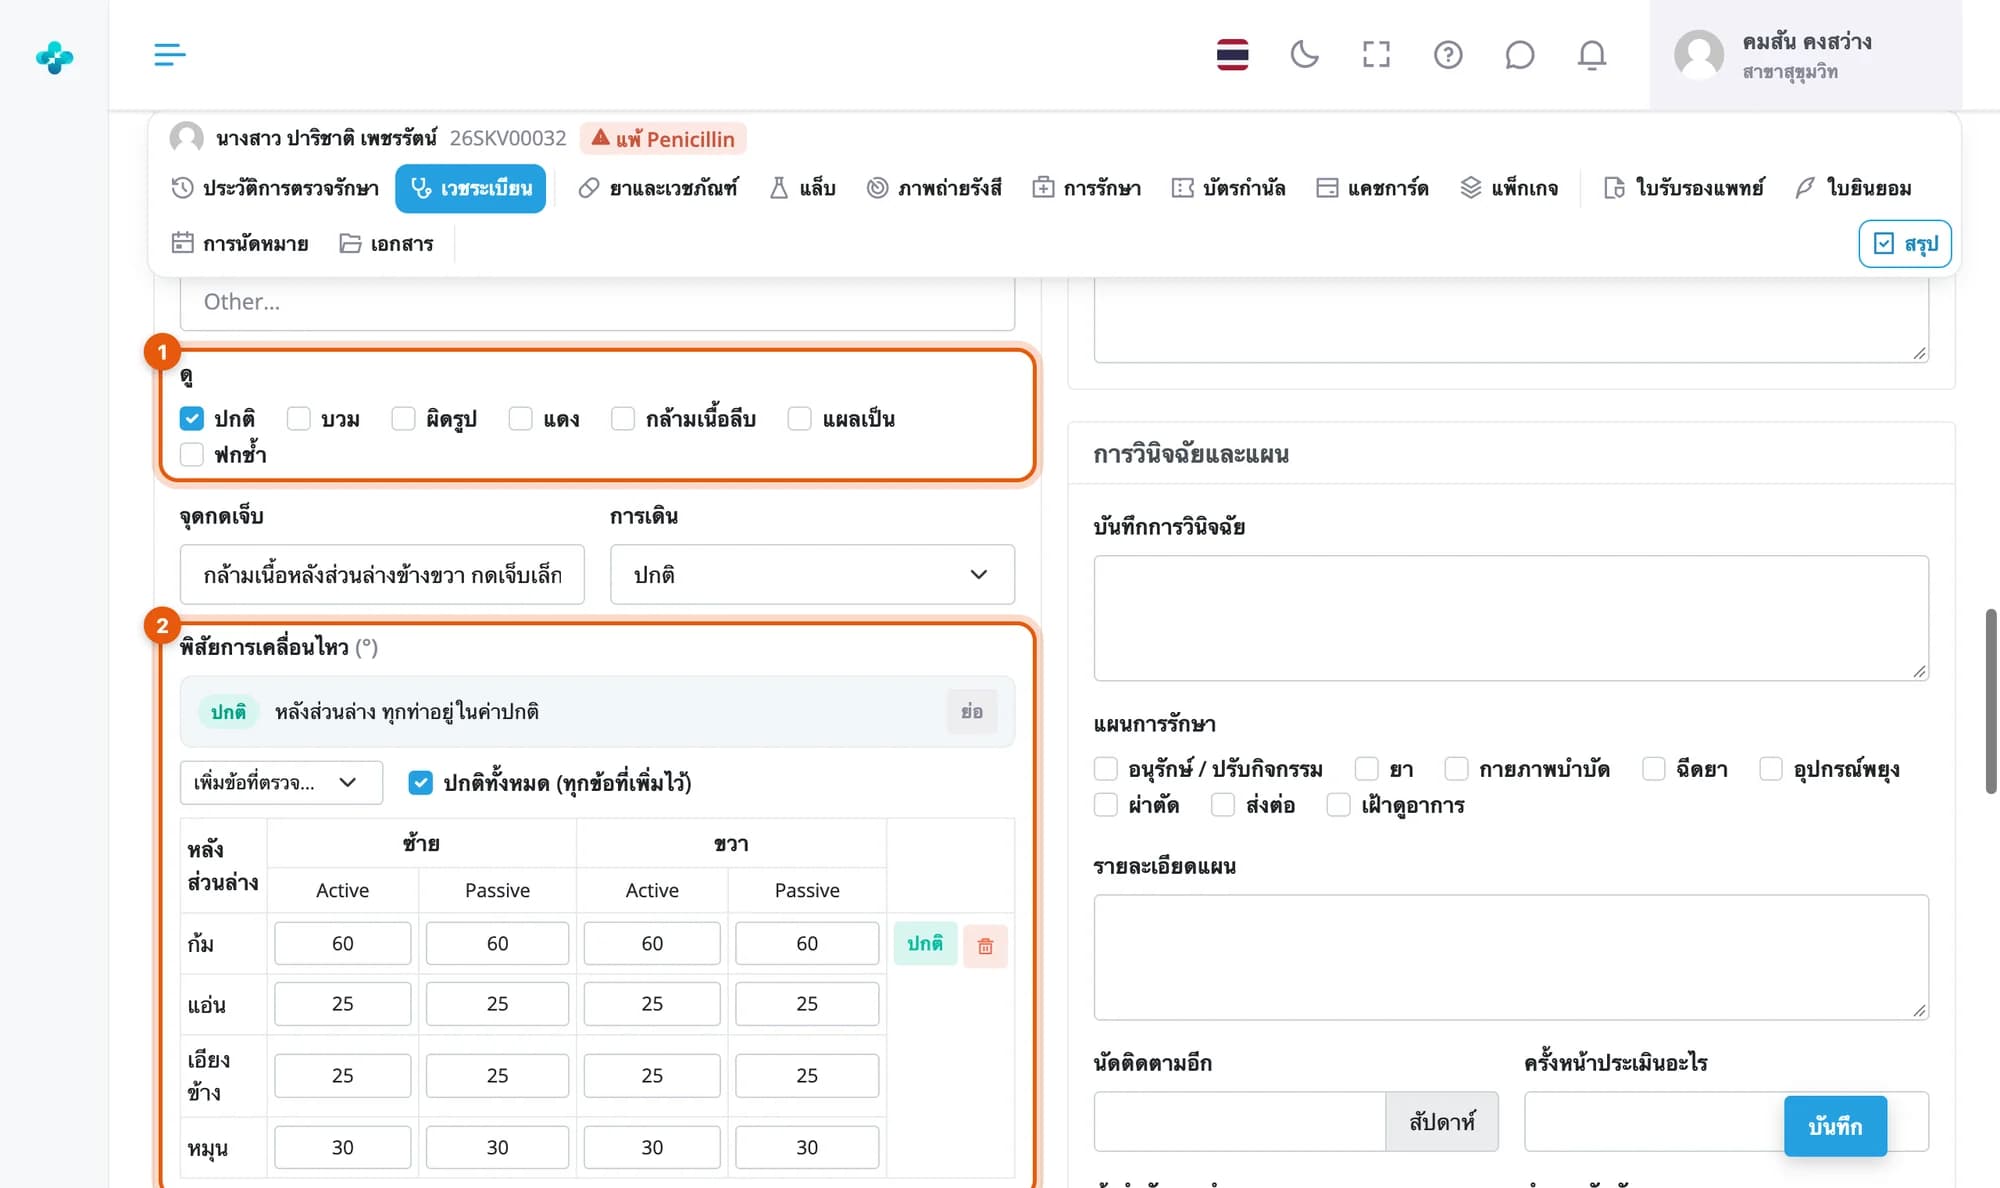Check the ฟกช้ำ checkbox

192,454
